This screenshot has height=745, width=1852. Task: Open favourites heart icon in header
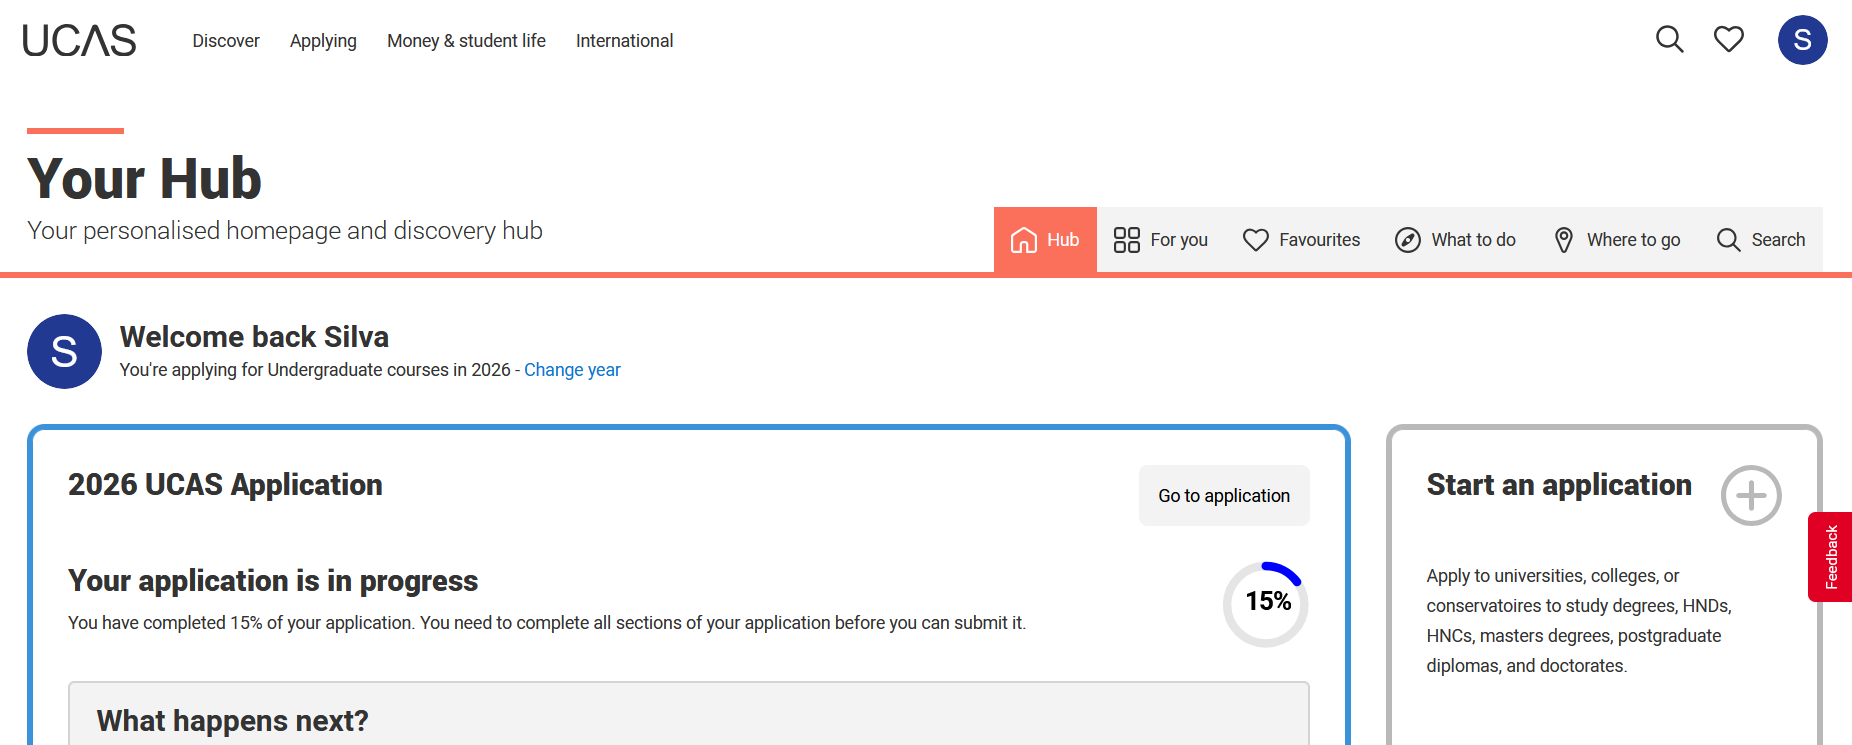tap(1729, 40)
